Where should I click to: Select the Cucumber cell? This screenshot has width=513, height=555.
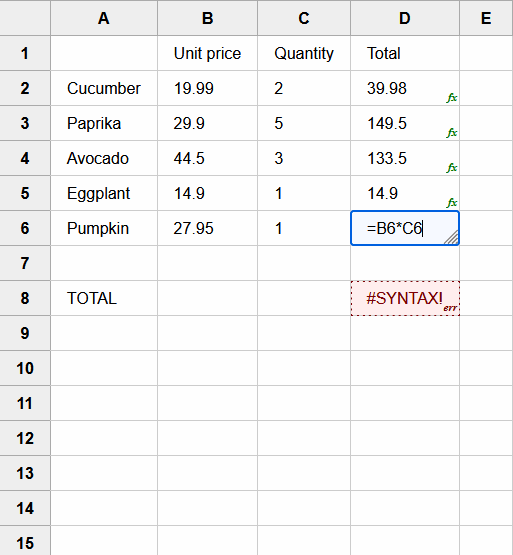click(x=104, y=88)
